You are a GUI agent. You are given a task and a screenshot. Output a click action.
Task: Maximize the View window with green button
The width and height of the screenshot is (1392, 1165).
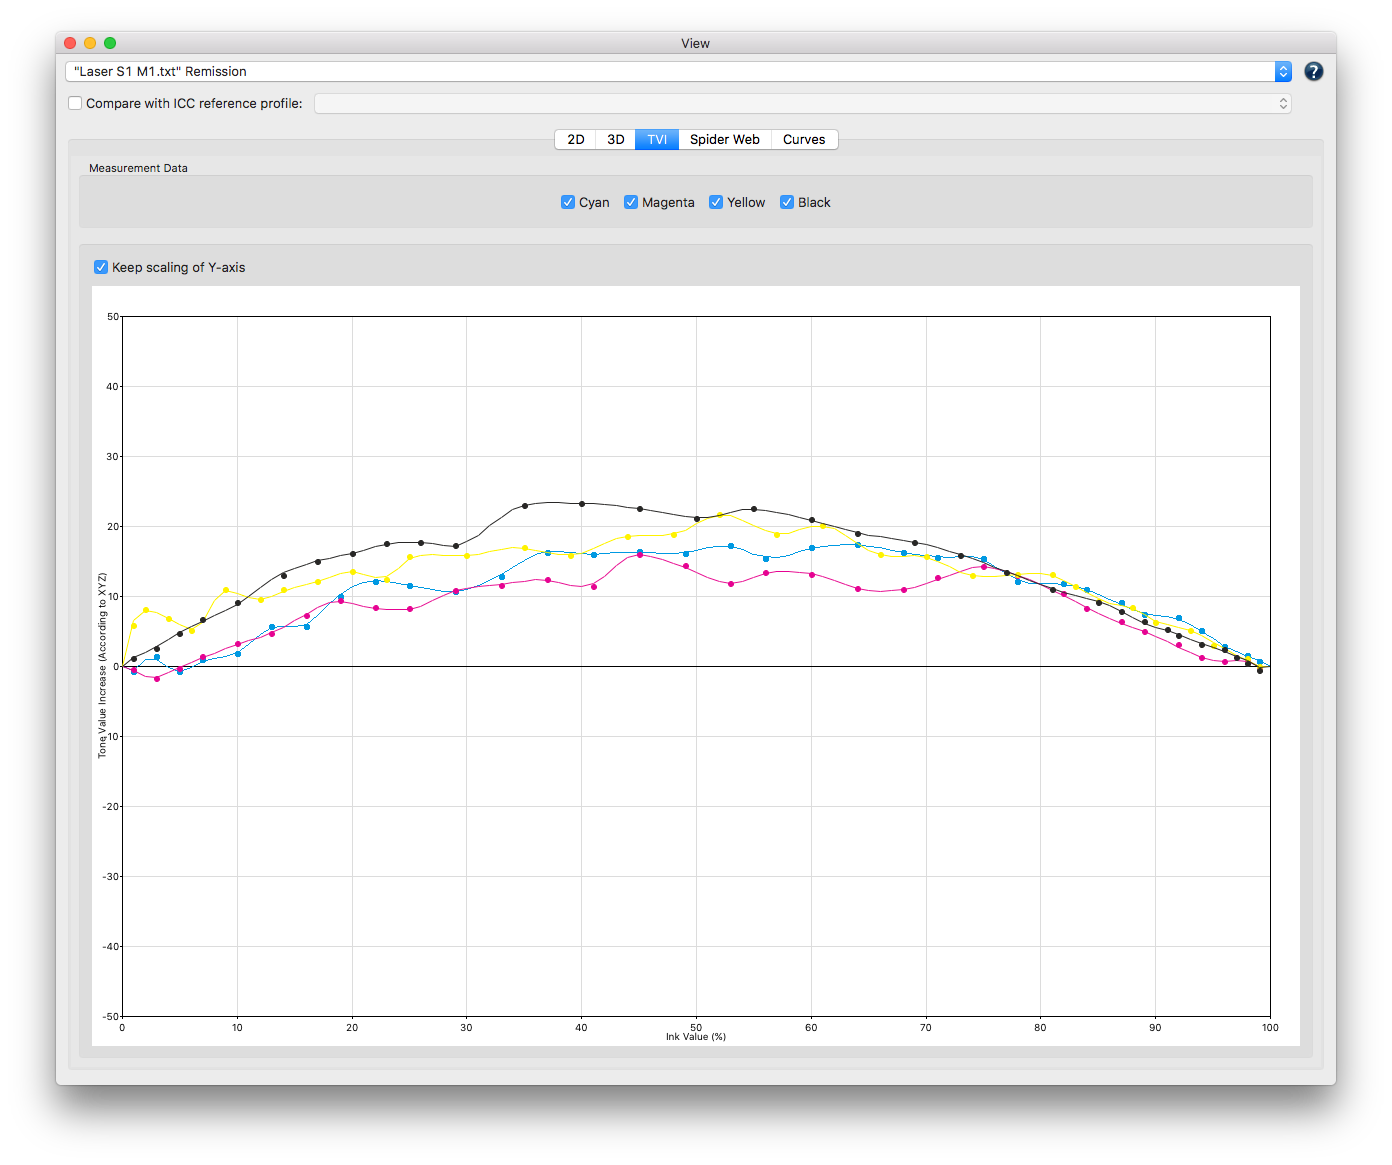[x=110, y=43]
